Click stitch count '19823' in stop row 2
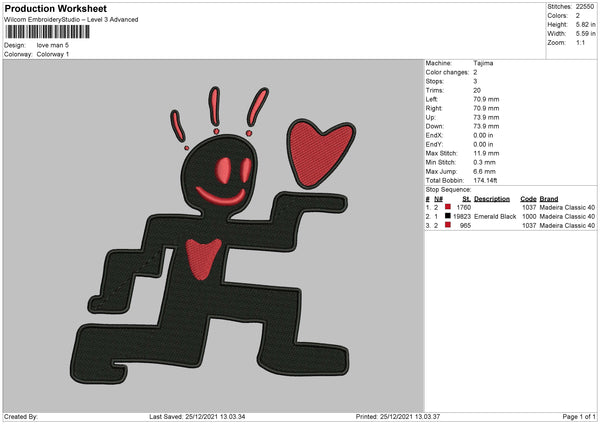Viewport: 600px width, 424px height. point(462,217)
